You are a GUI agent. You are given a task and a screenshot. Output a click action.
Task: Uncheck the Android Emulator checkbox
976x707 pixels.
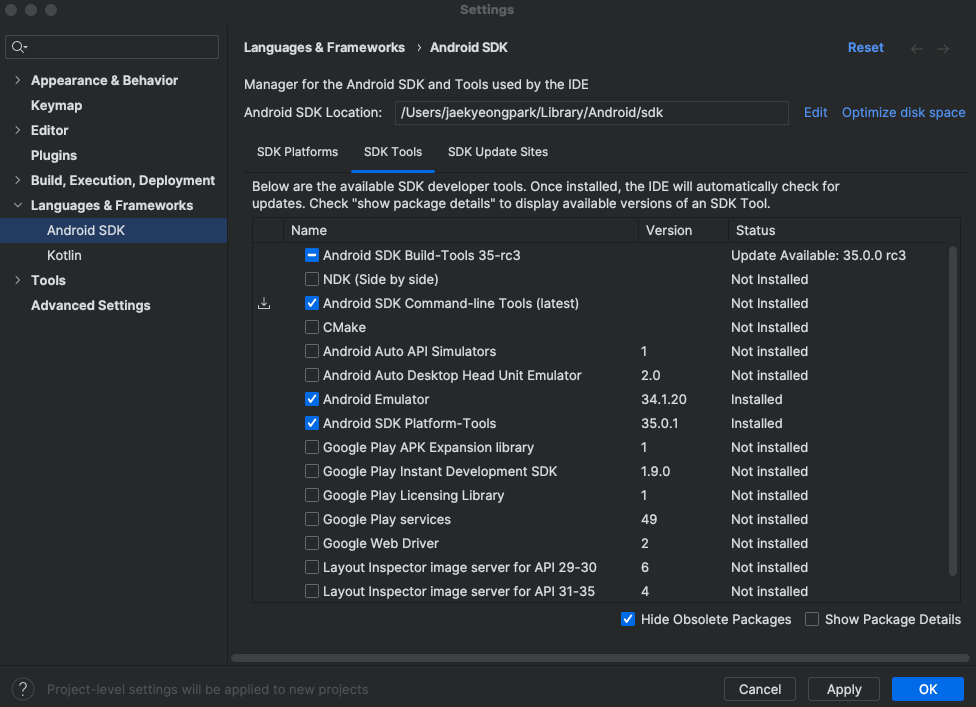pyautogui.click(x=312, y=399)
